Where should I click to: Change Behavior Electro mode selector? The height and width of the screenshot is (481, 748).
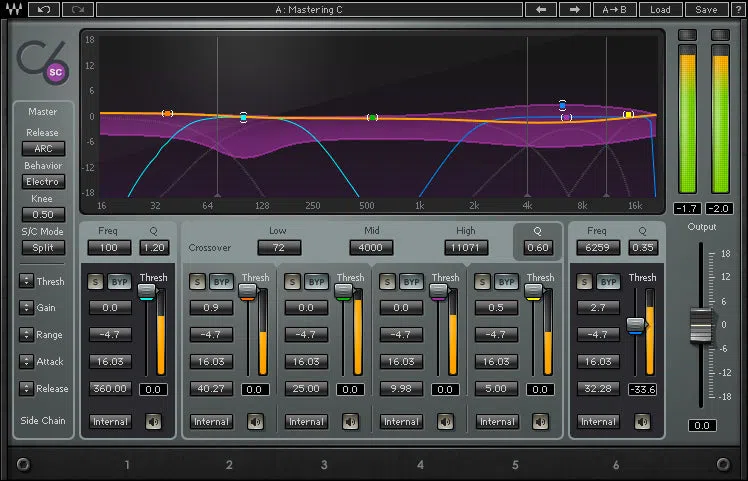point(43,182)
